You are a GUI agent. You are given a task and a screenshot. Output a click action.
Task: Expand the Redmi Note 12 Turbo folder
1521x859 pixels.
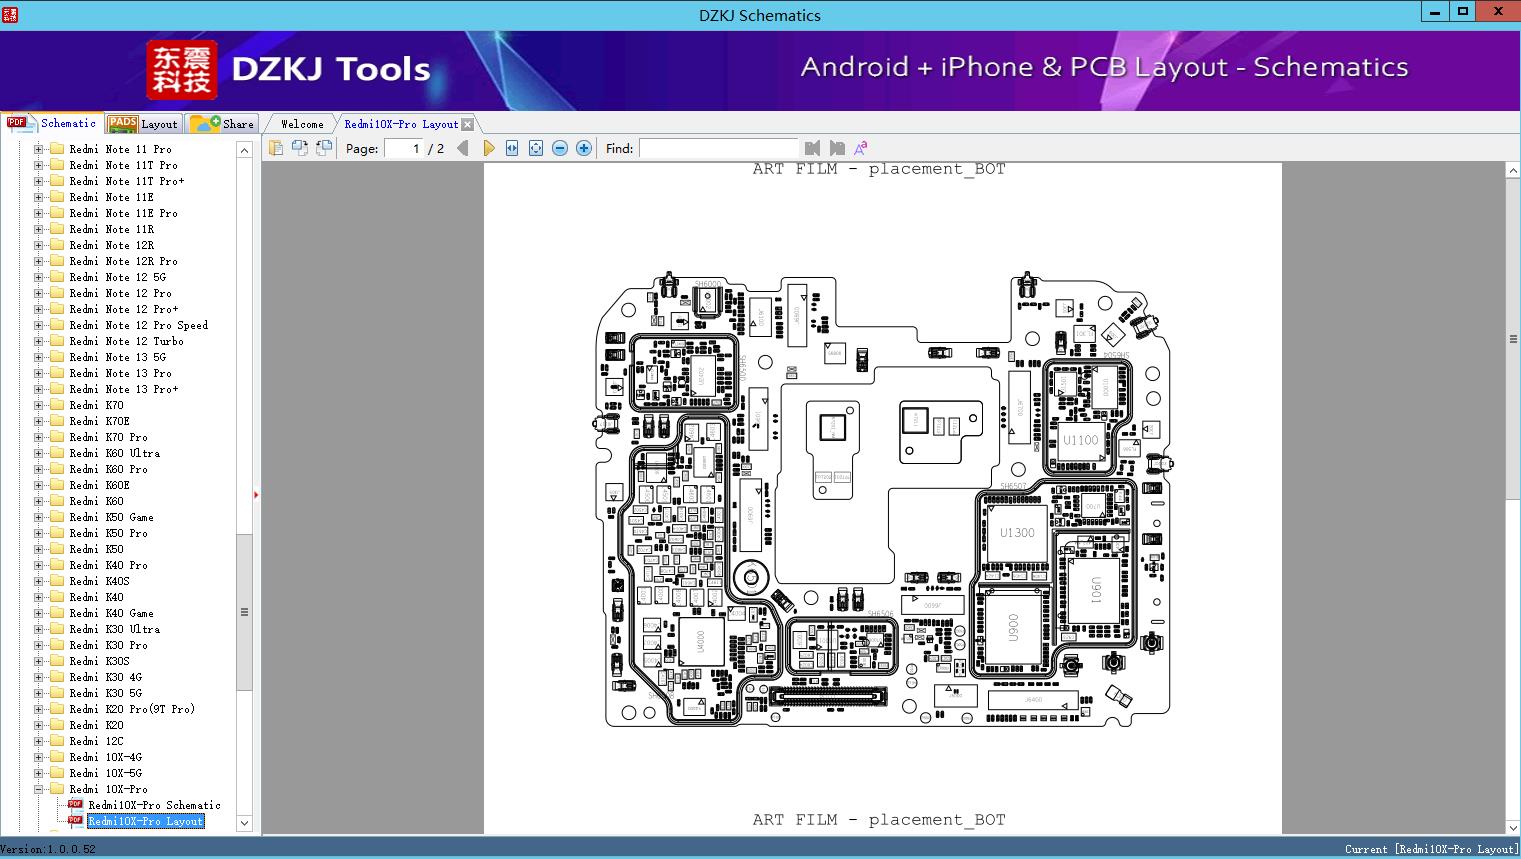point(39,341)
